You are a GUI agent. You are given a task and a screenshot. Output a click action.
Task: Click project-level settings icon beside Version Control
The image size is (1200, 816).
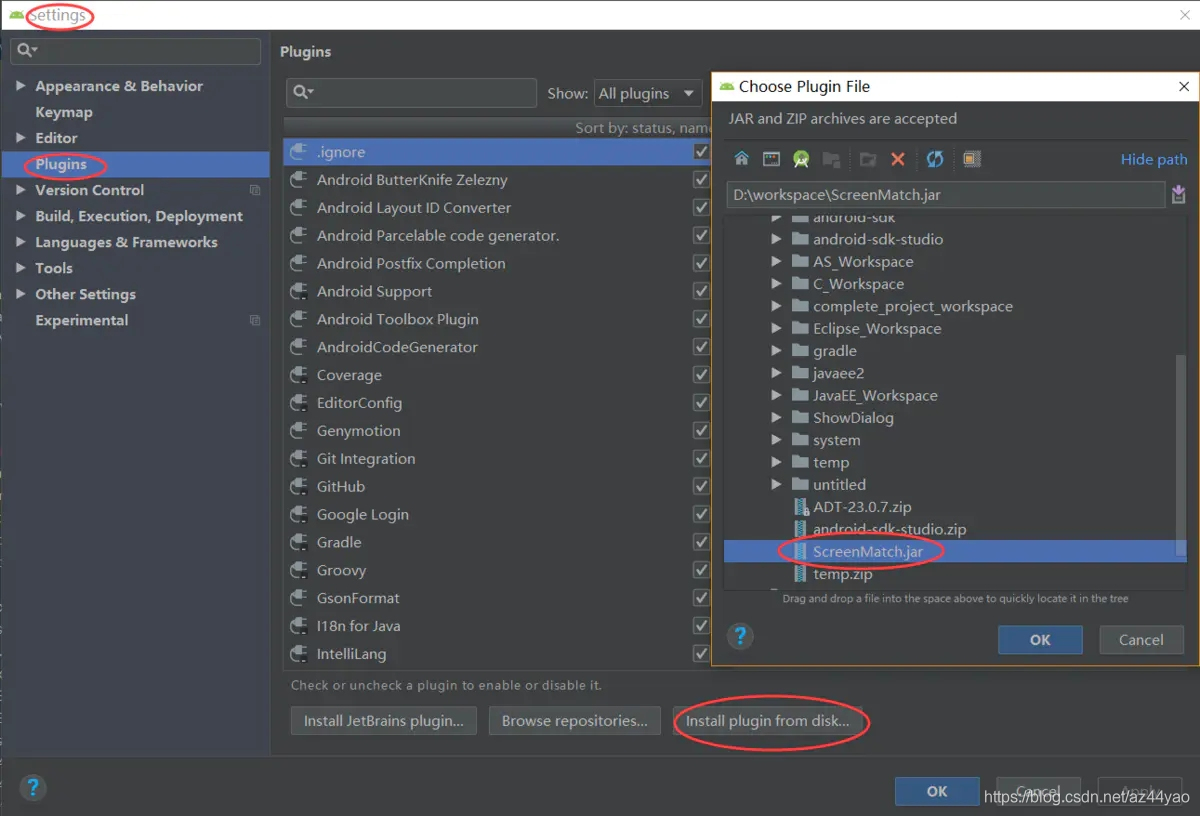(x=255, y=190)
